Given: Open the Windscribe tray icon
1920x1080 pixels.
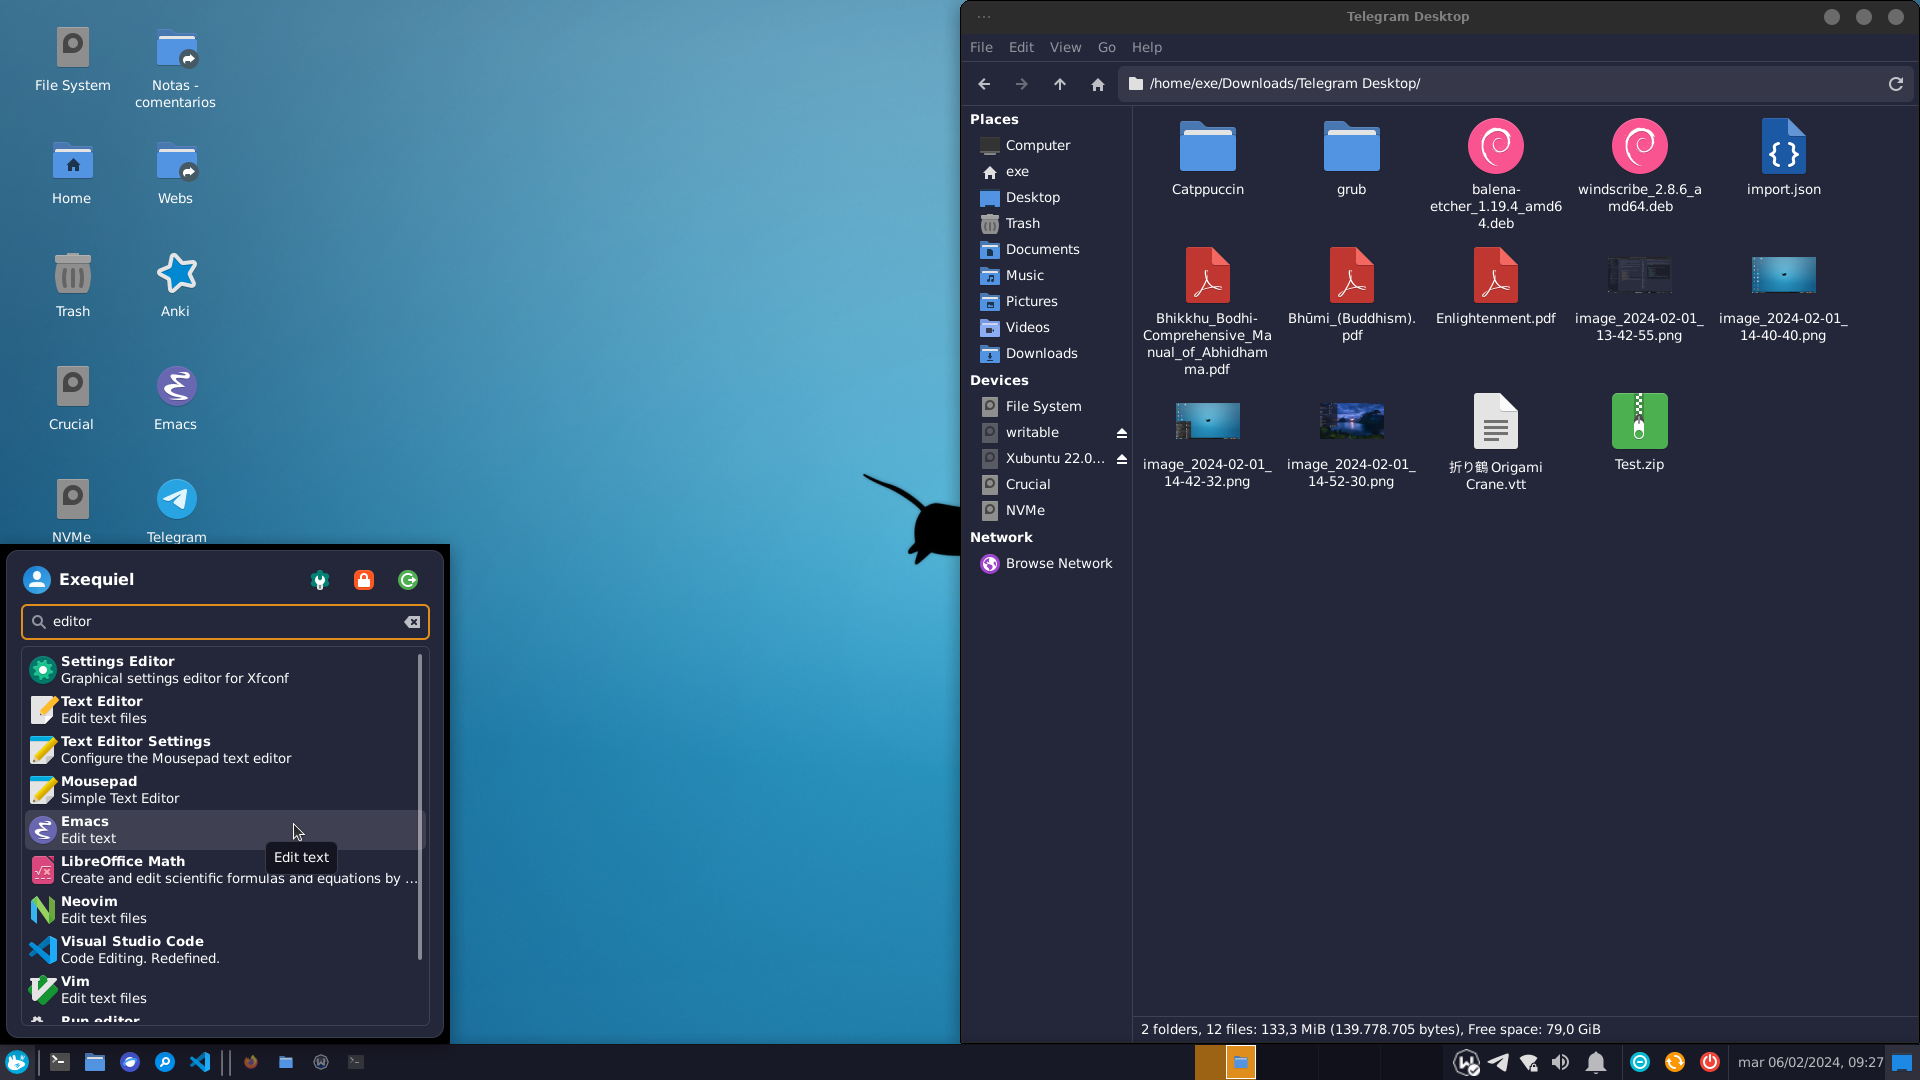Looking at the screenshot, I should click(1466, 1062).
